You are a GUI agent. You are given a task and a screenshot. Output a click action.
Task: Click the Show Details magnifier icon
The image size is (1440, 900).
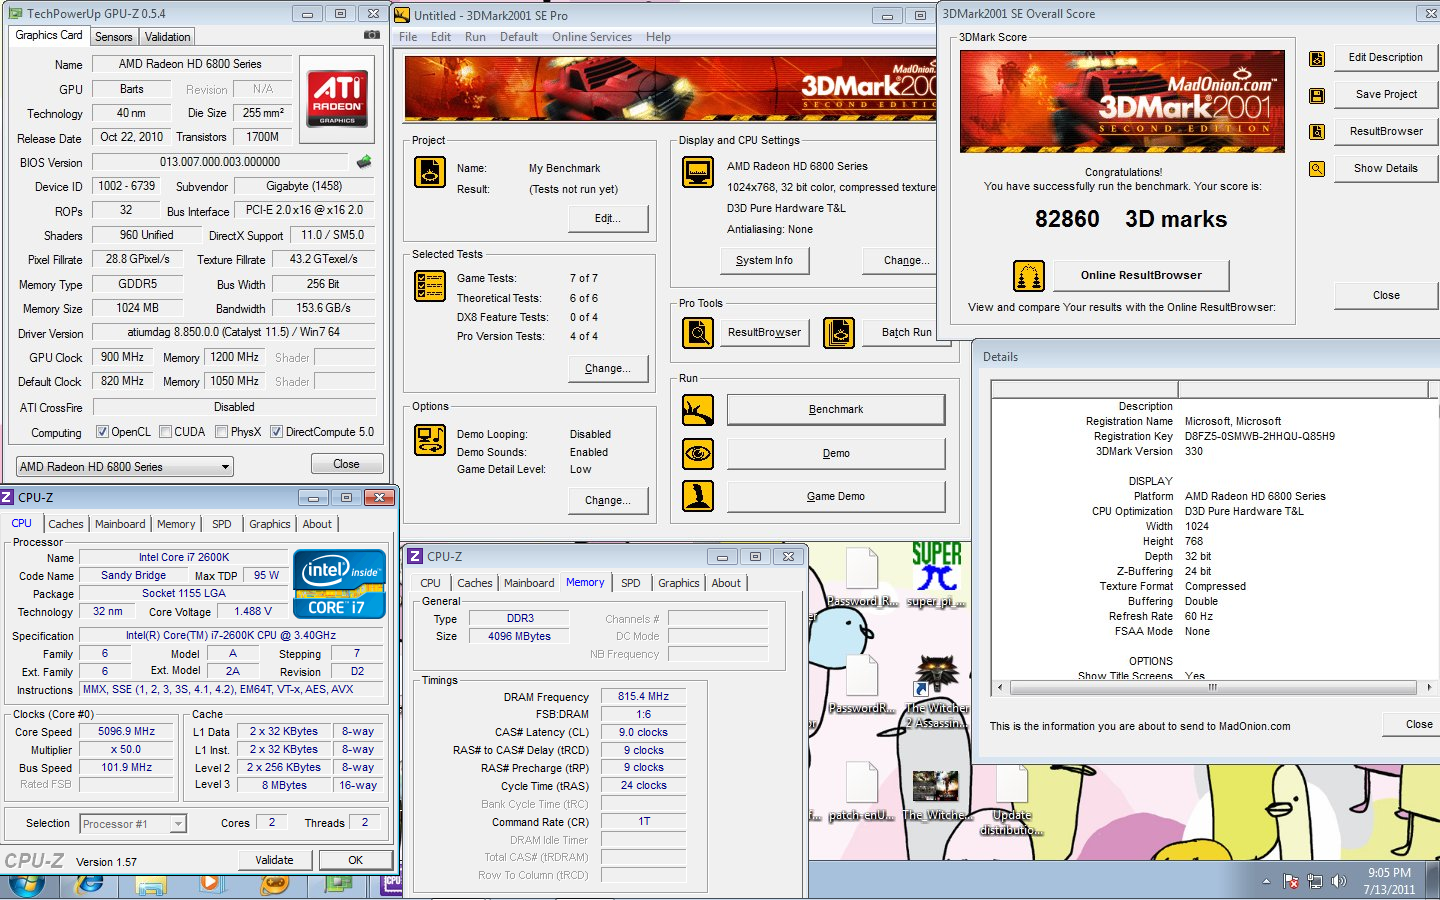(x=1317, y=169)
